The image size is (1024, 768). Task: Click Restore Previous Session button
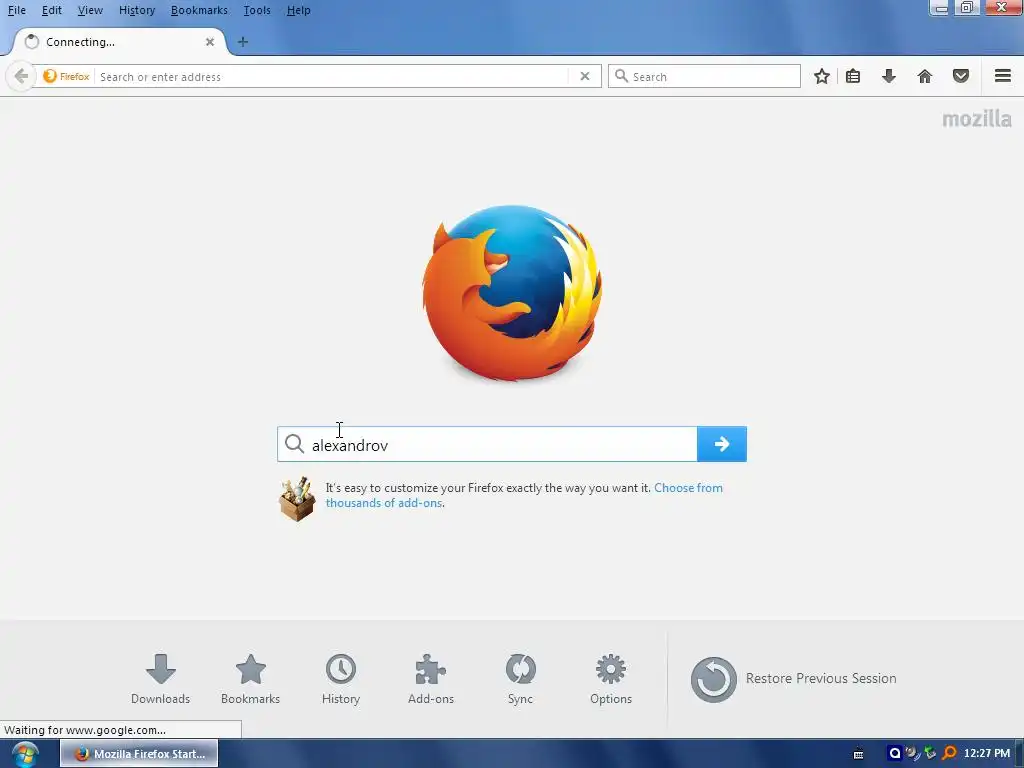(x=793, y=679)
